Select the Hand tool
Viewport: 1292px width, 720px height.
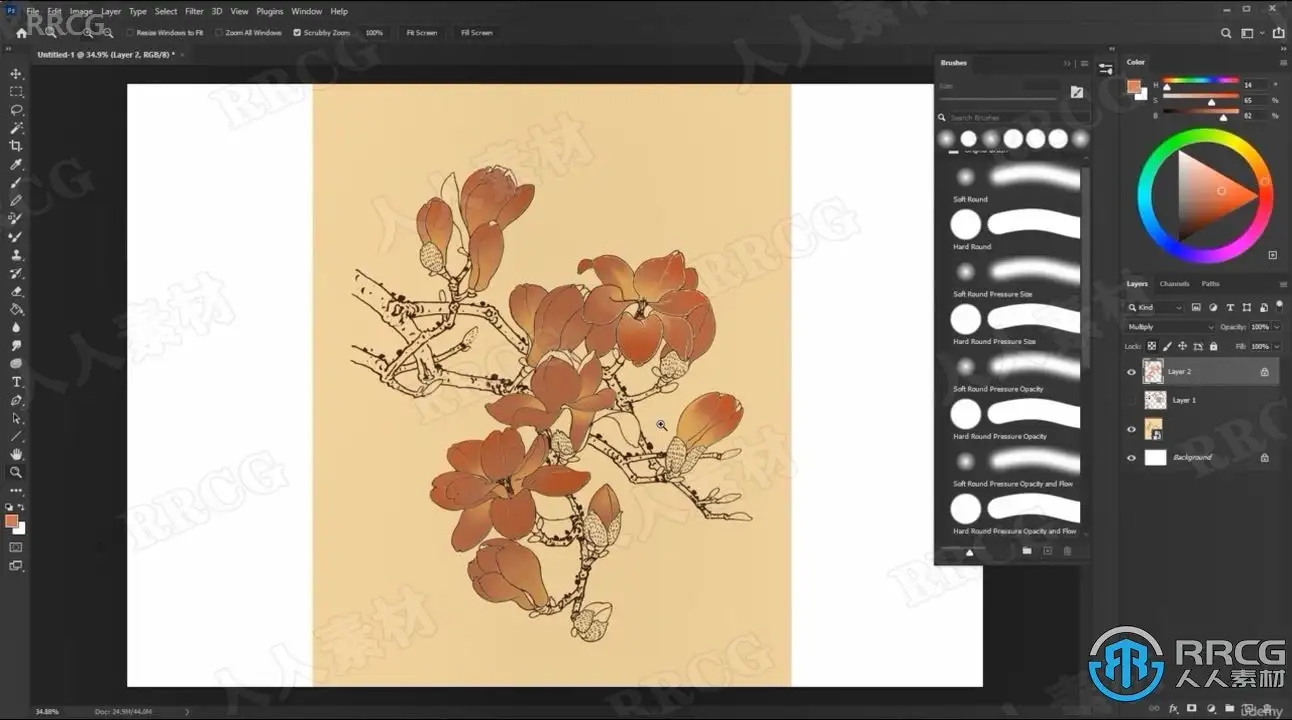point(16,454)
